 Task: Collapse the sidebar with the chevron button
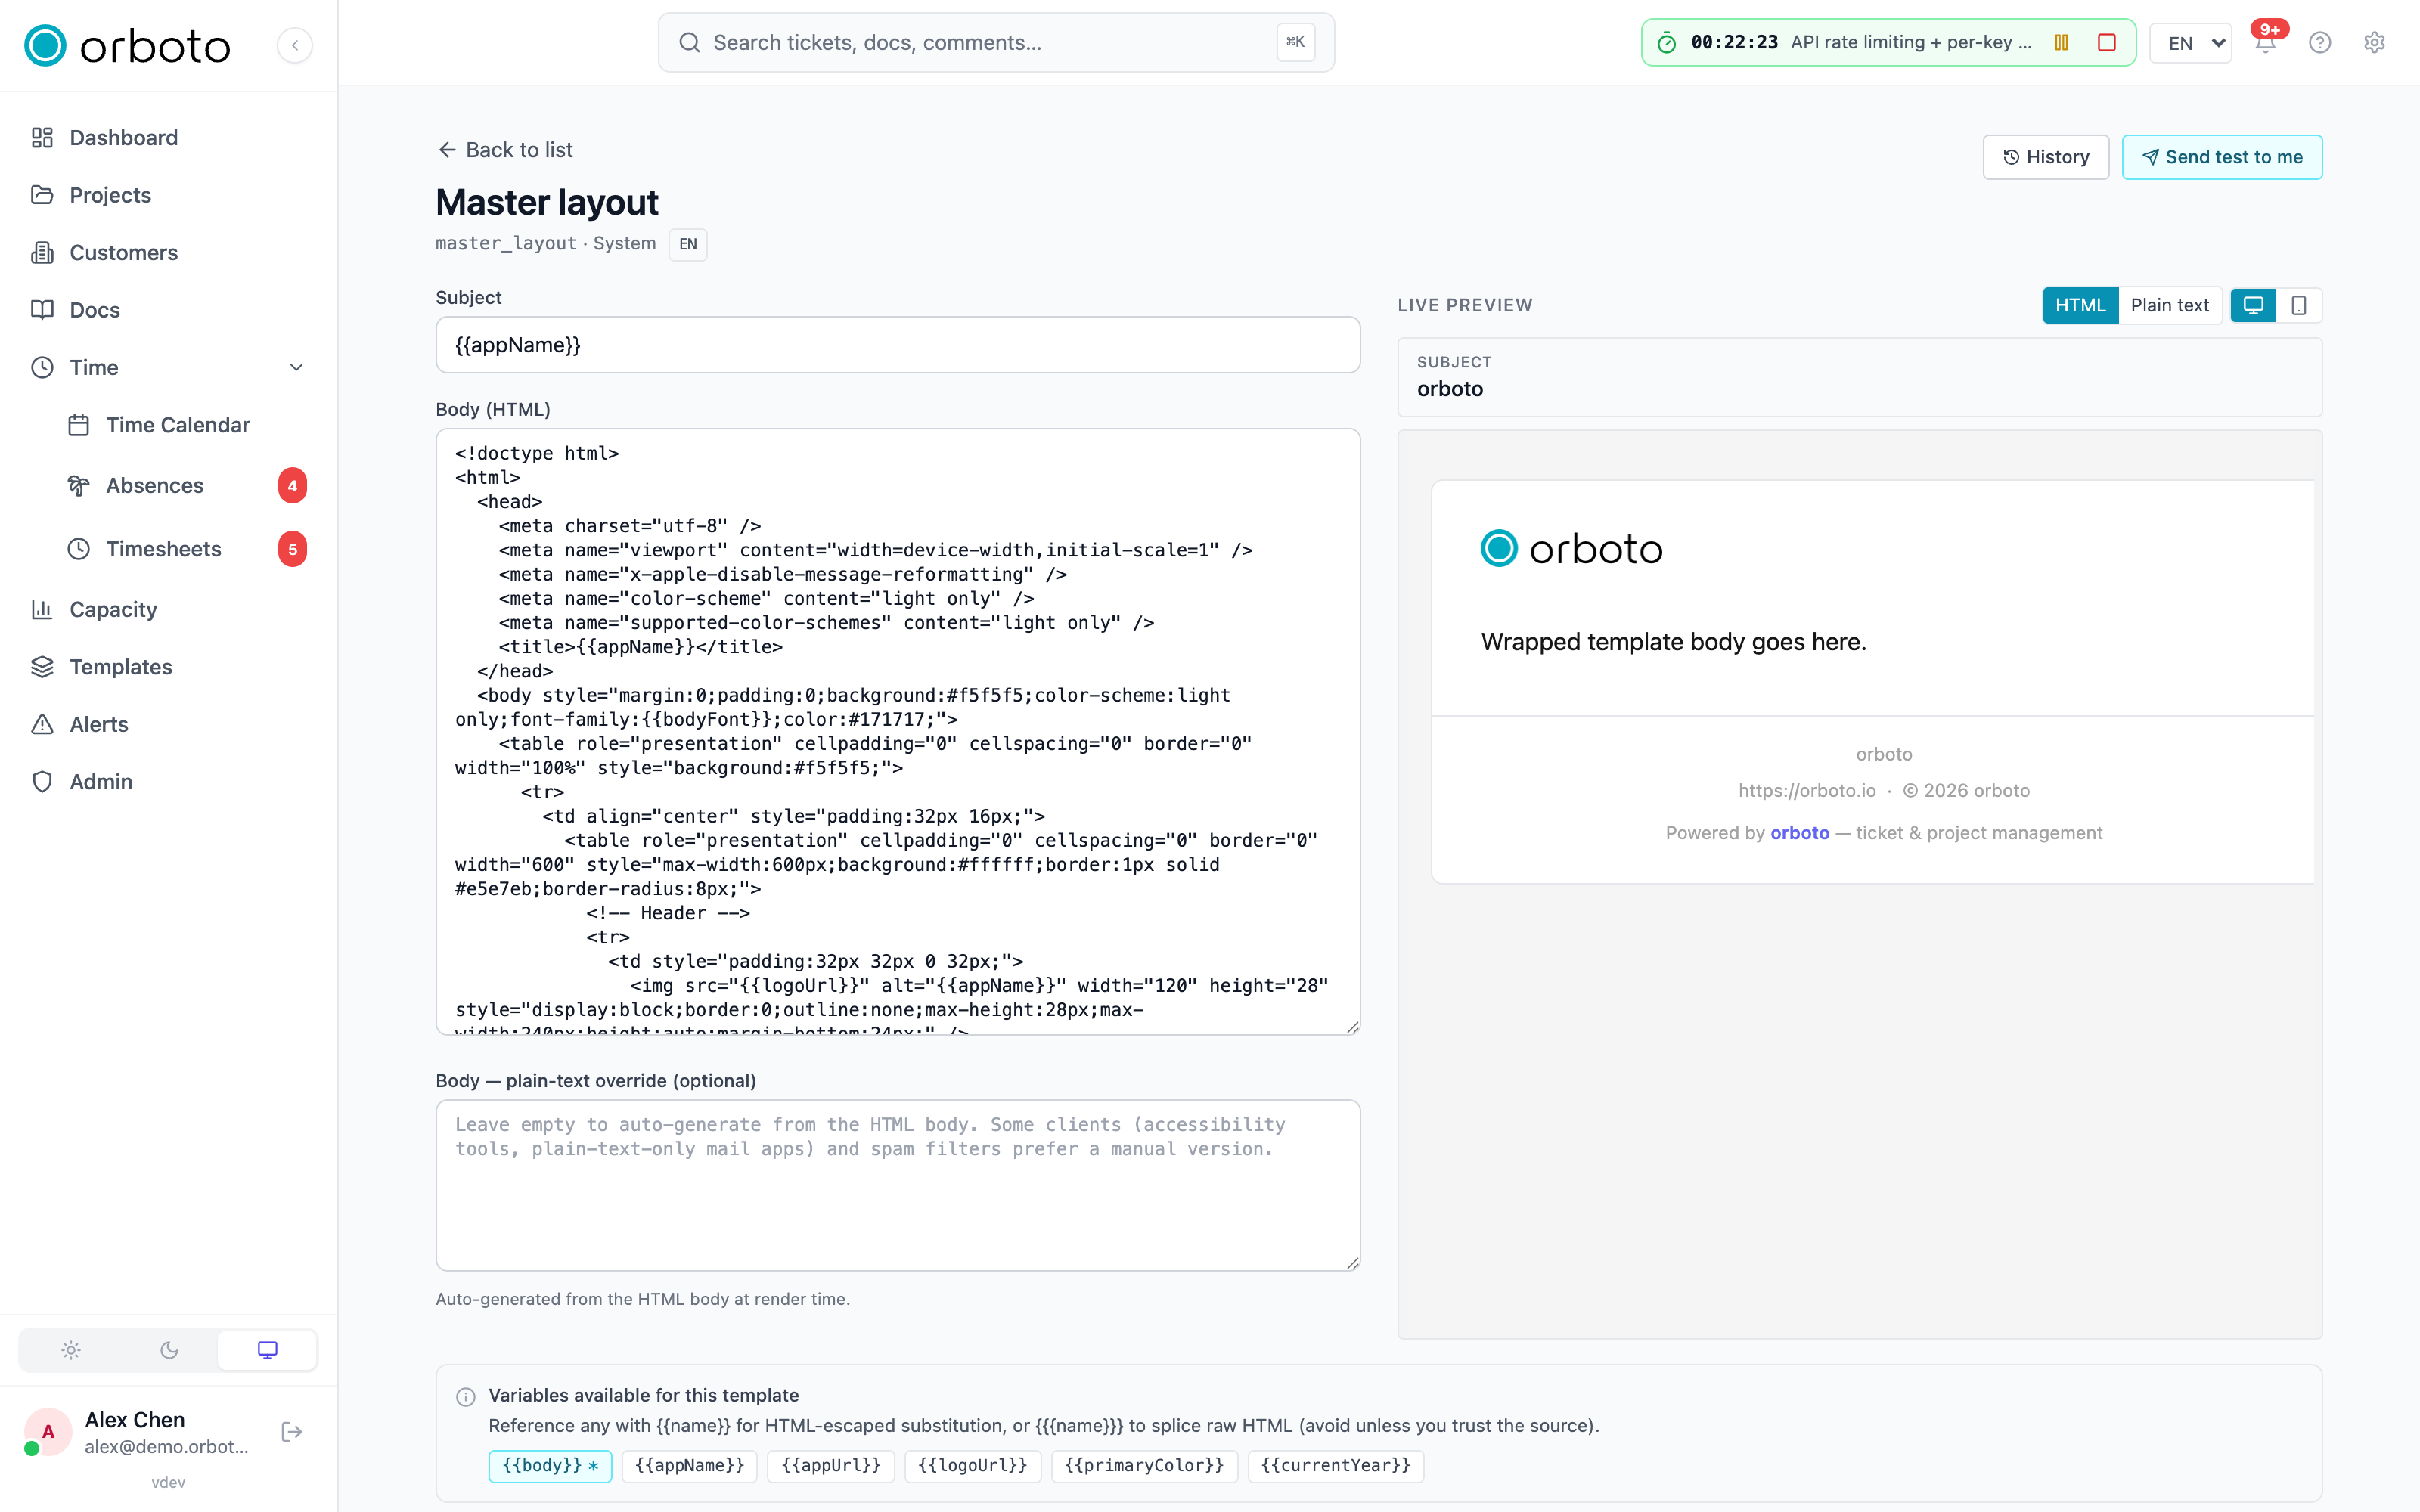pos(295,45)
